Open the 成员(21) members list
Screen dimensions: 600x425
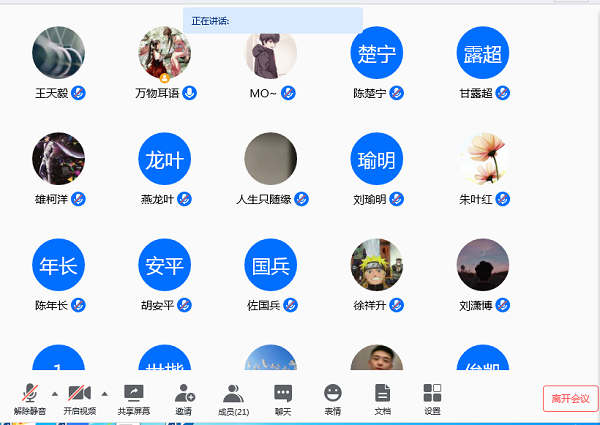click(x=233, y=397)
